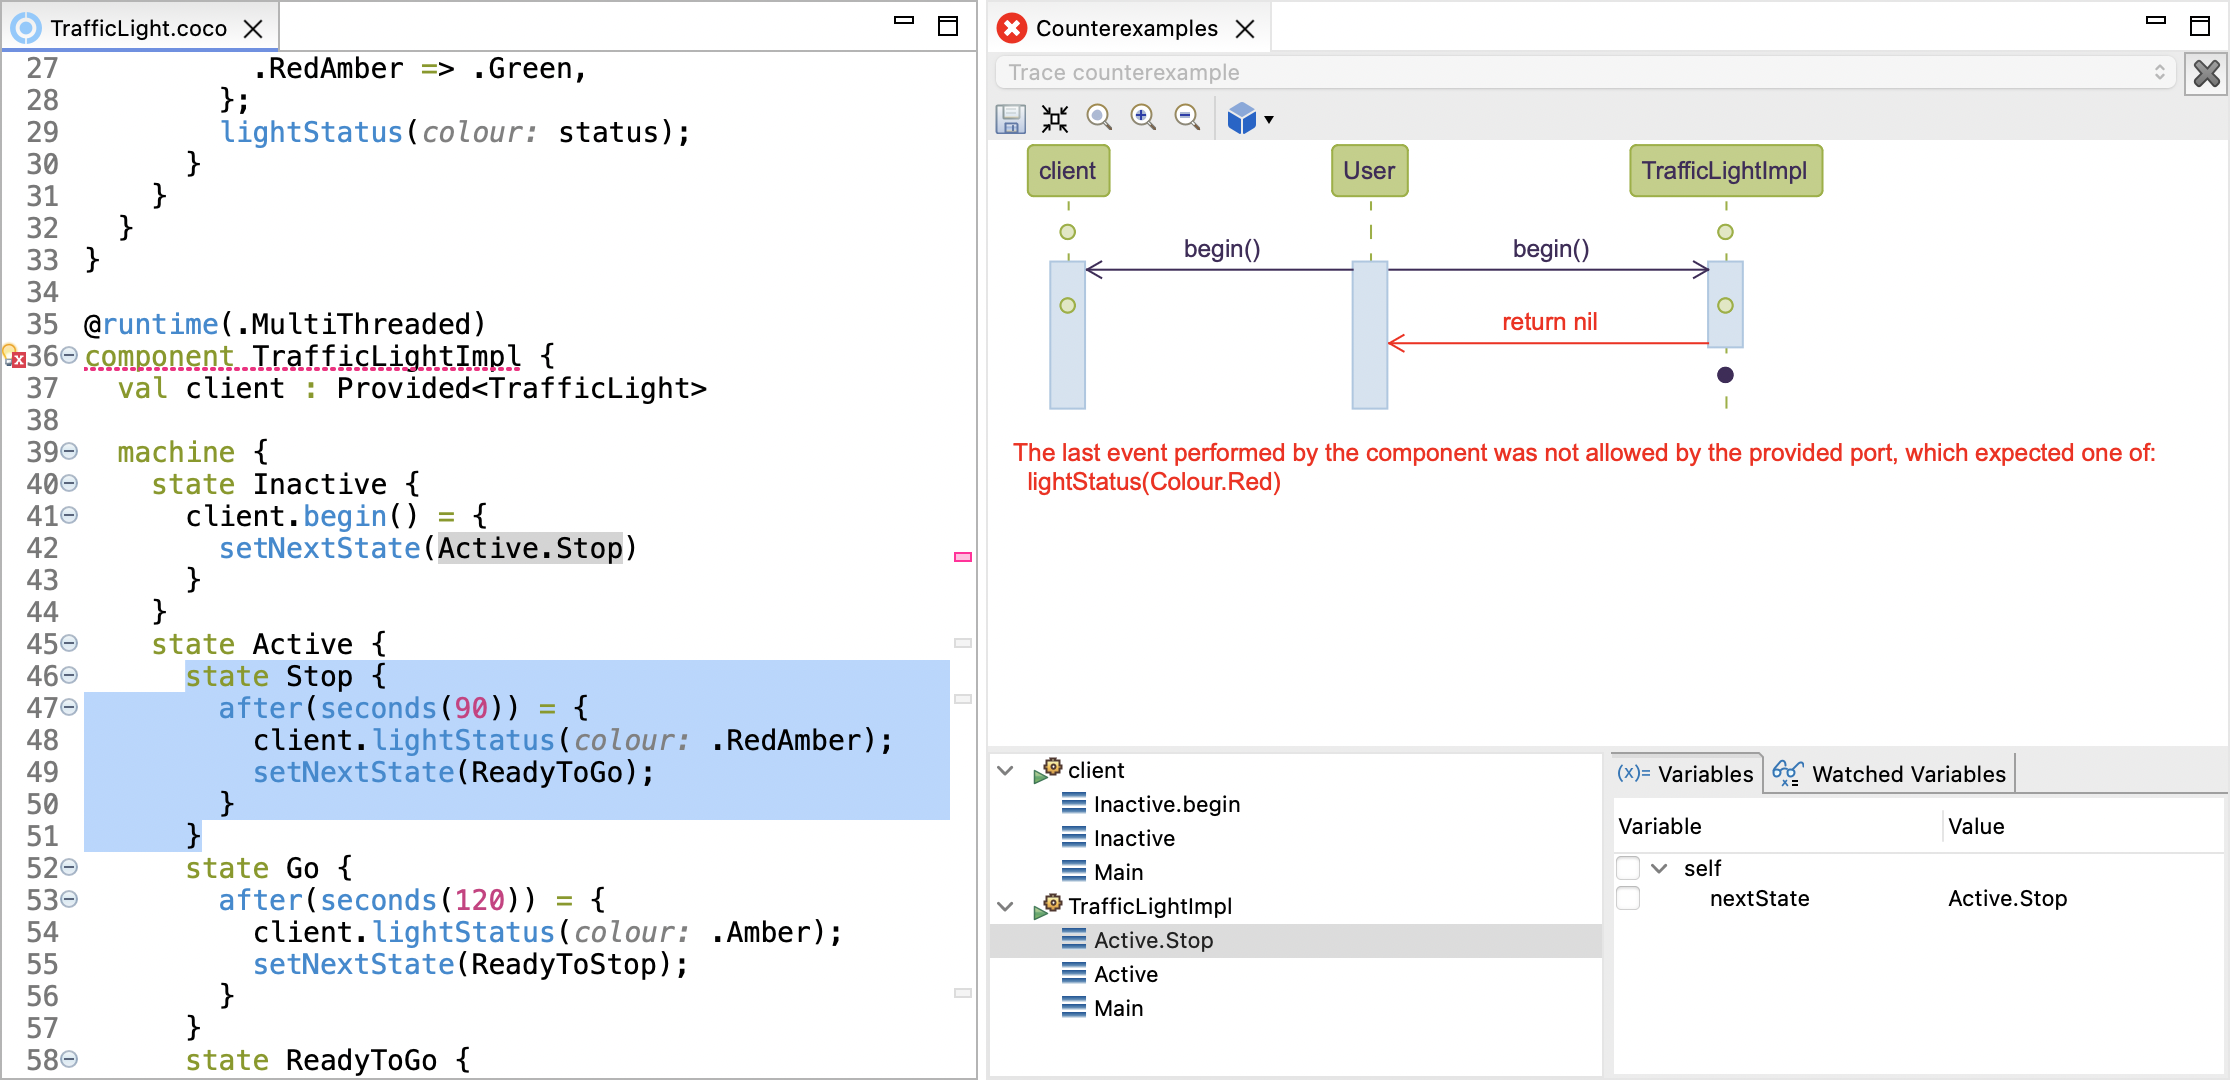
Task: Click the red Counterexamples error icon
Action: (x=1012, y=28)
